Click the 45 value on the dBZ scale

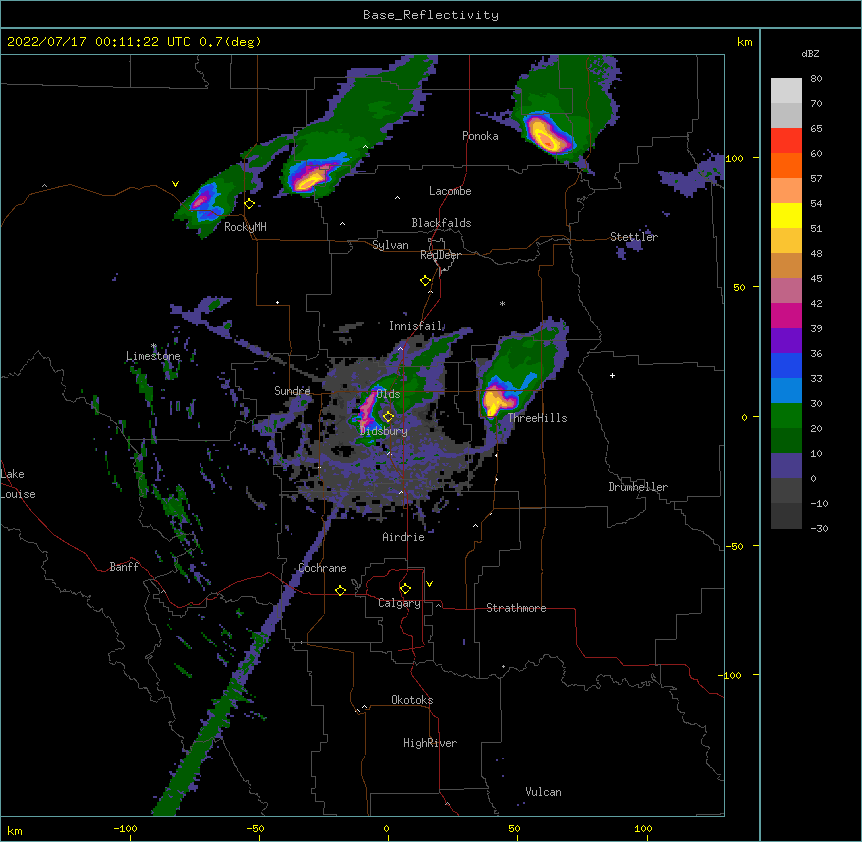816,278
